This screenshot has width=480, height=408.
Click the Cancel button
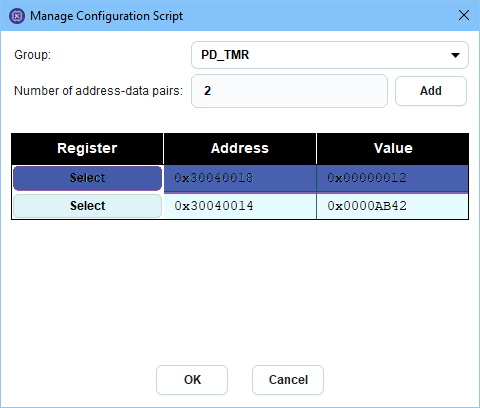click(x=288, y=380)
